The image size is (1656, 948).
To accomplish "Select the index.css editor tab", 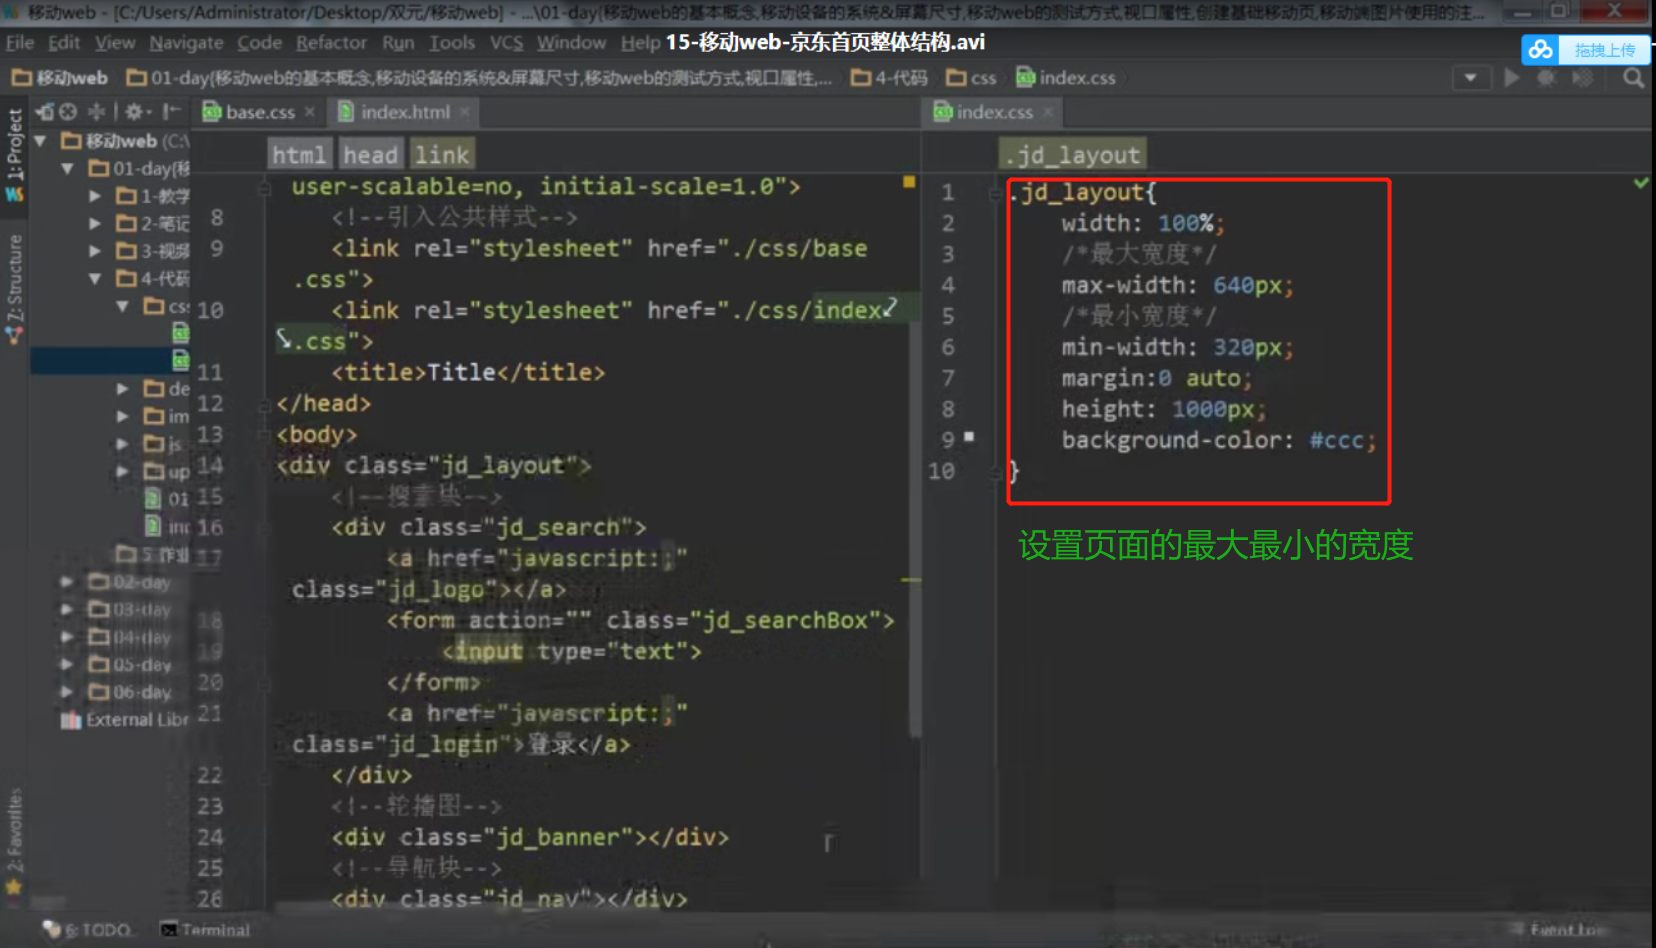I will 993,112.
